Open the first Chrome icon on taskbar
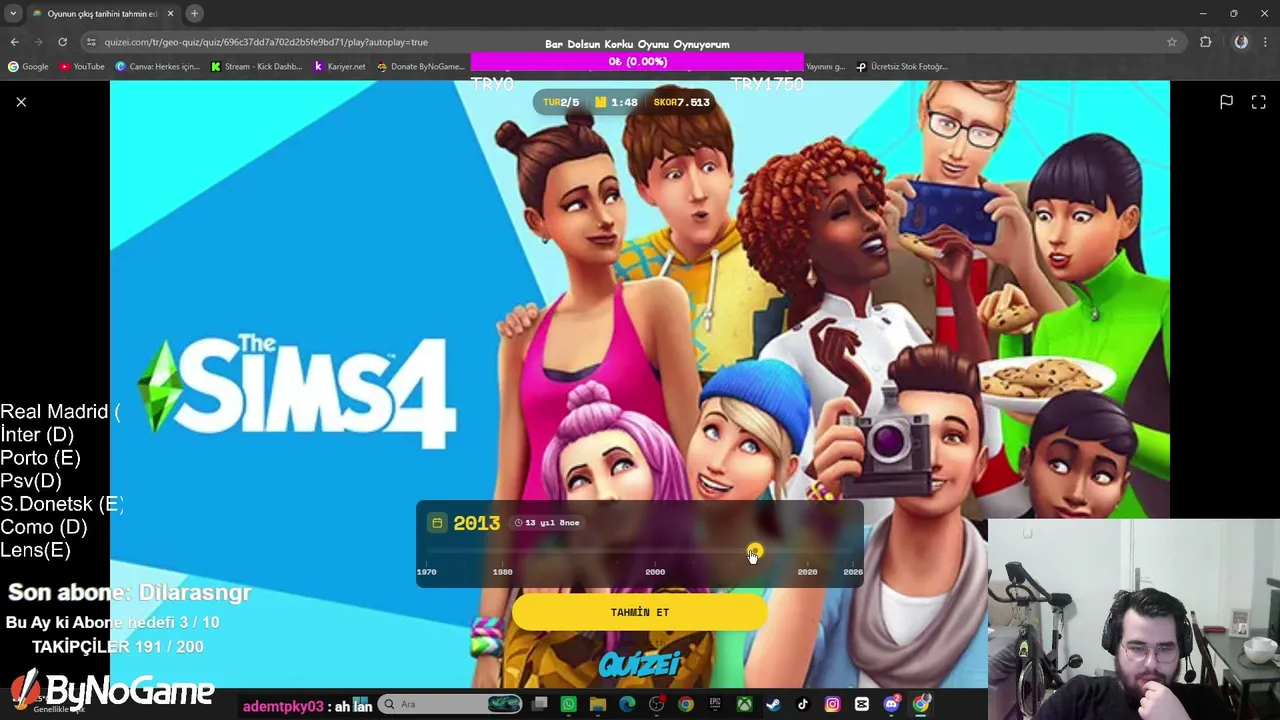Viewport: 1280px width, 720px height. click(685, 704)
